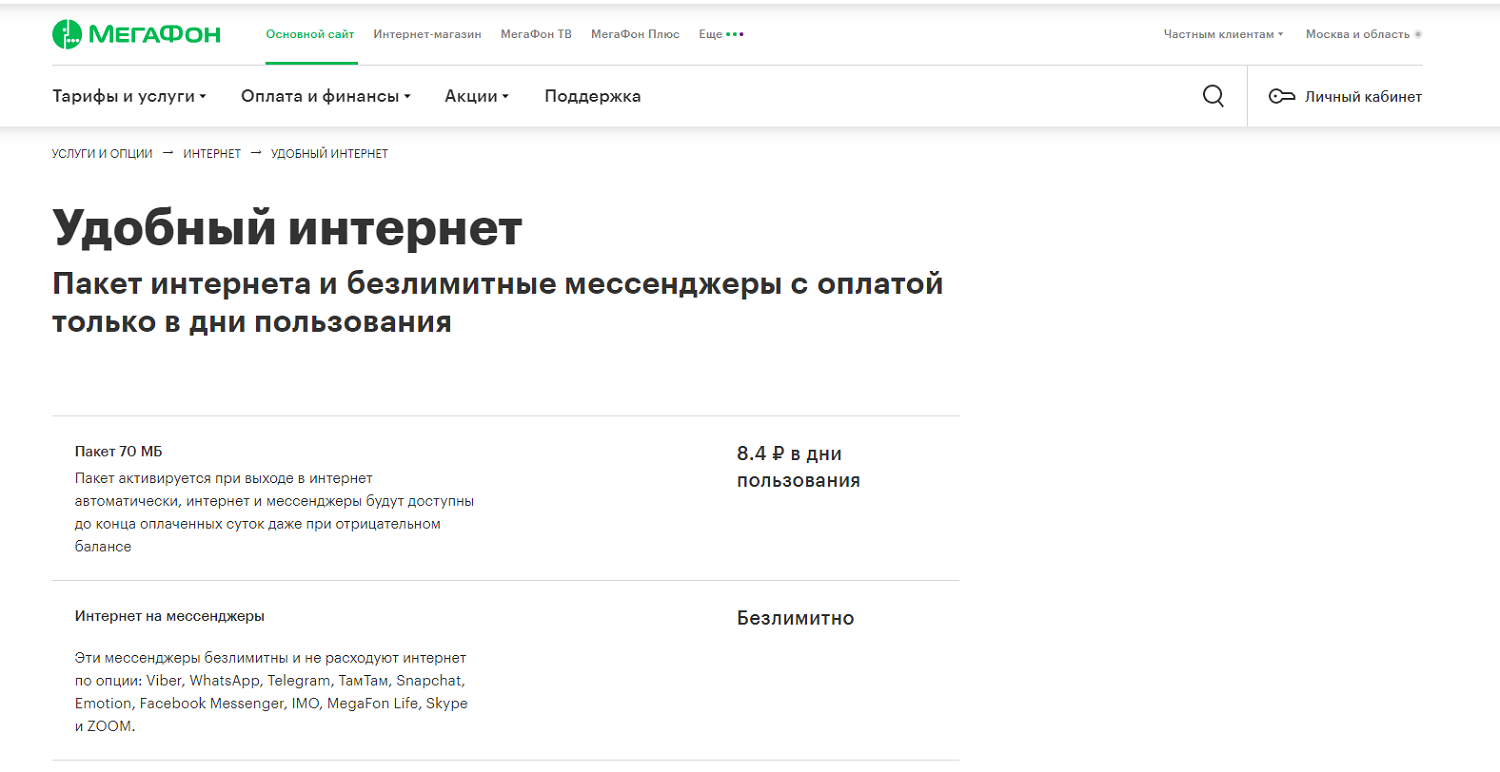Open the Интернет-магазин tab

click(x=427, y=34)
